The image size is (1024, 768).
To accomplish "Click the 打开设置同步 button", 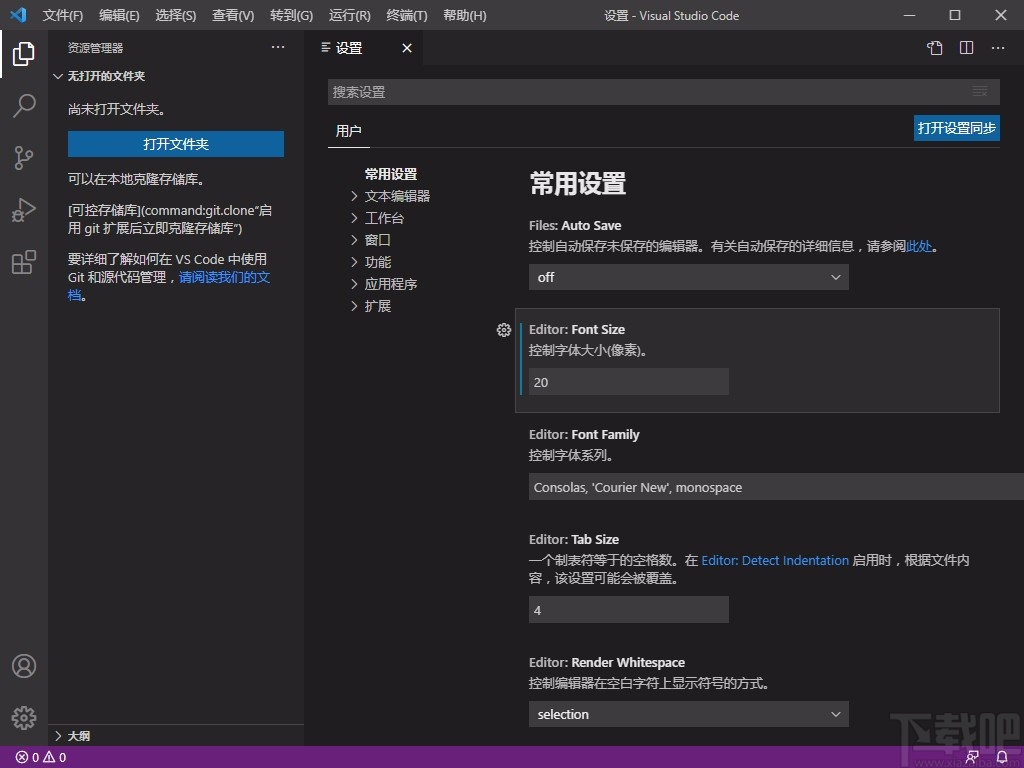I will (x=956, y=128).
